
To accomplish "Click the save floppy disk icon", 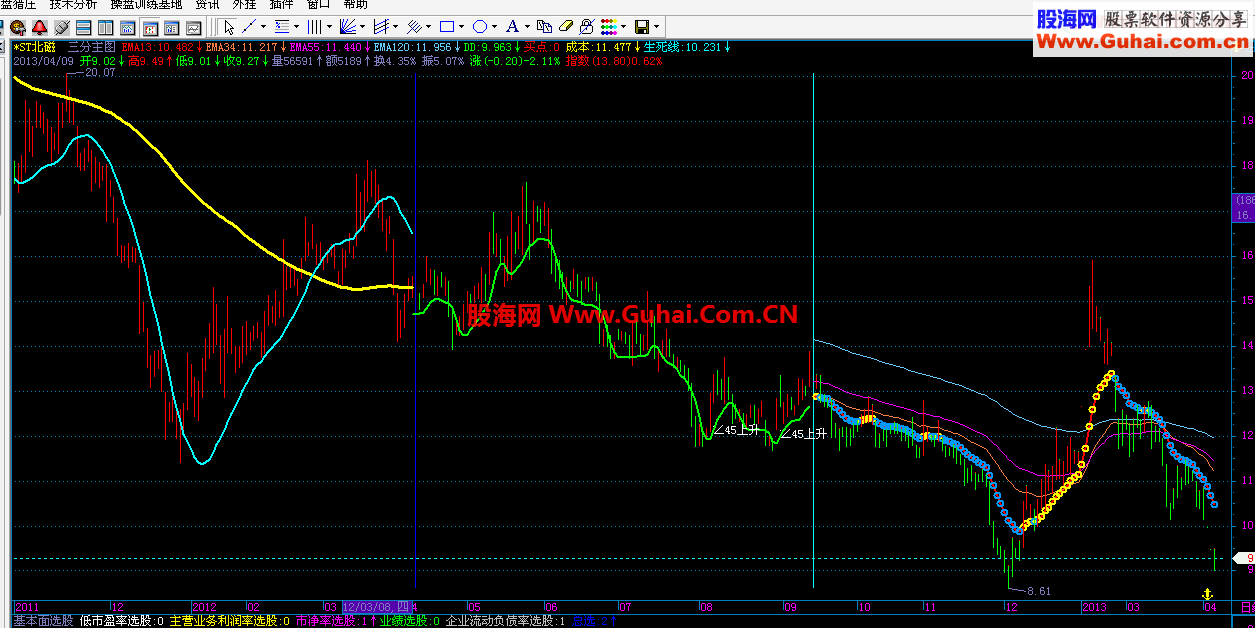I will 641,27.
